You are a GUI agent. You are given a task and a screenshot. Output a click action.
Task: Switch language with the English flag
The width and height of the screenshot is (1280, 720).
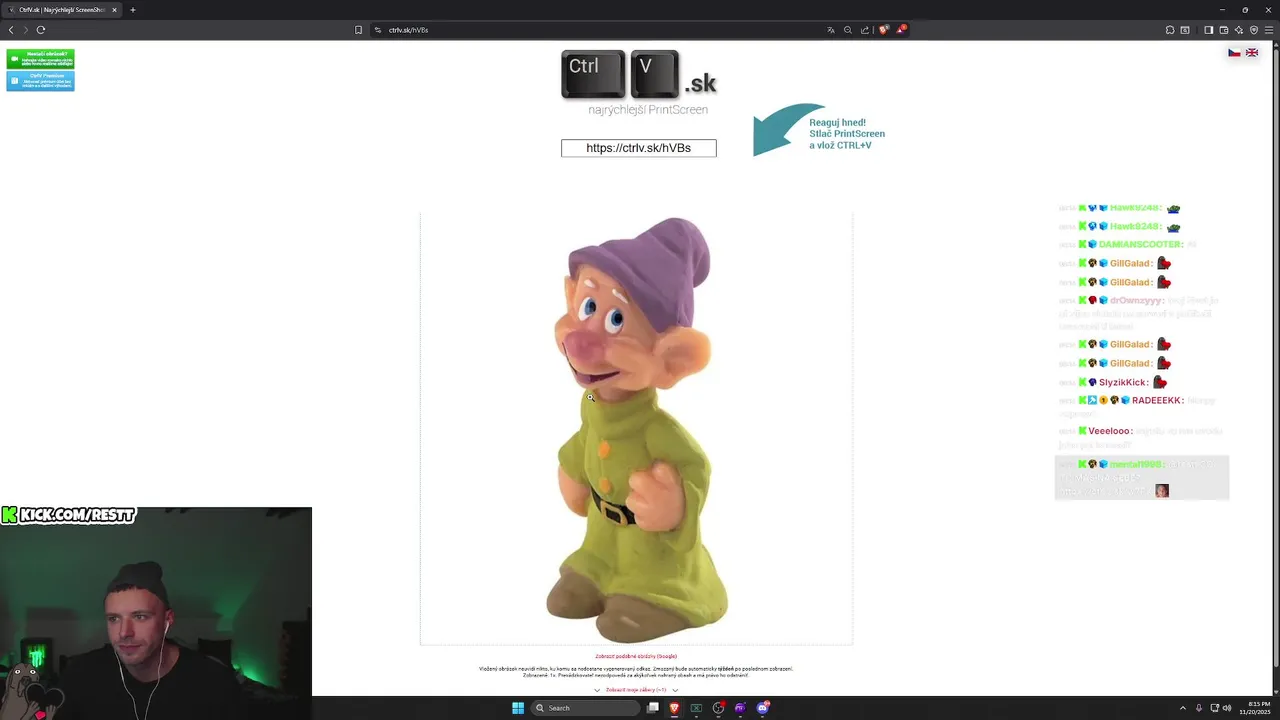pyautogui.click(x=1251, y=52)
